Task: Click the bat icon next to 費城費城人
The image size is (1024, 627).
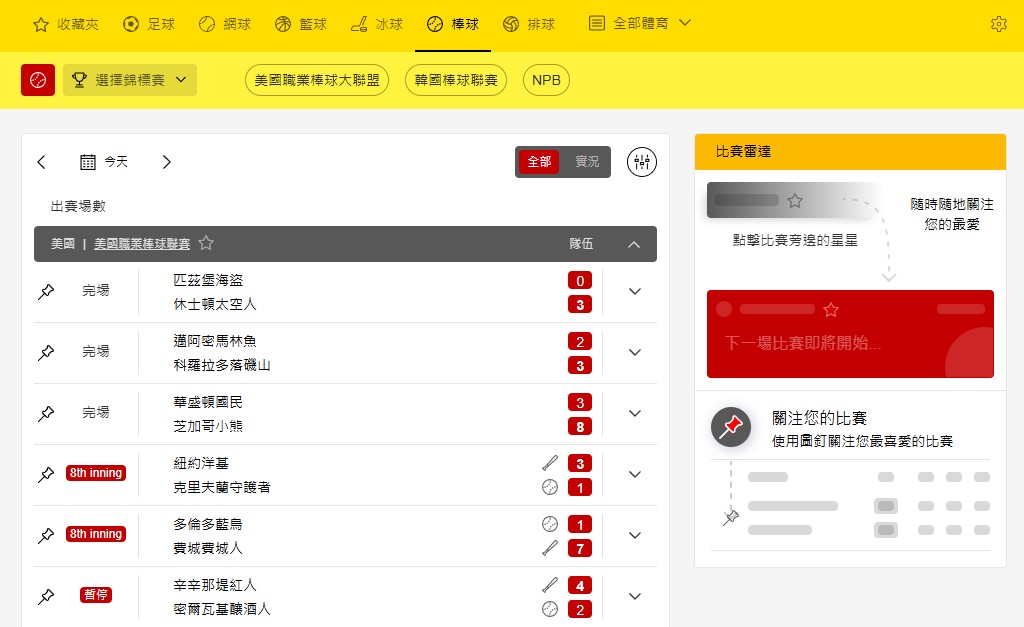Action: (x=550, y=548)
